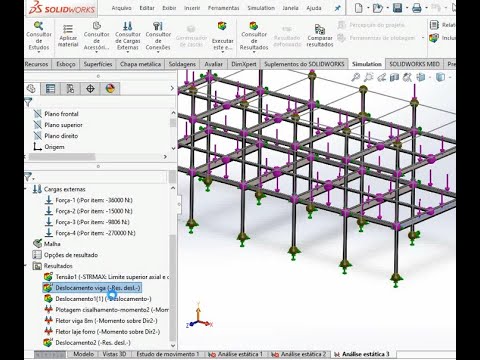This screenshot has height=360, width=480.
Task: Click the Open file icon
Action: (x=378, y=8)
